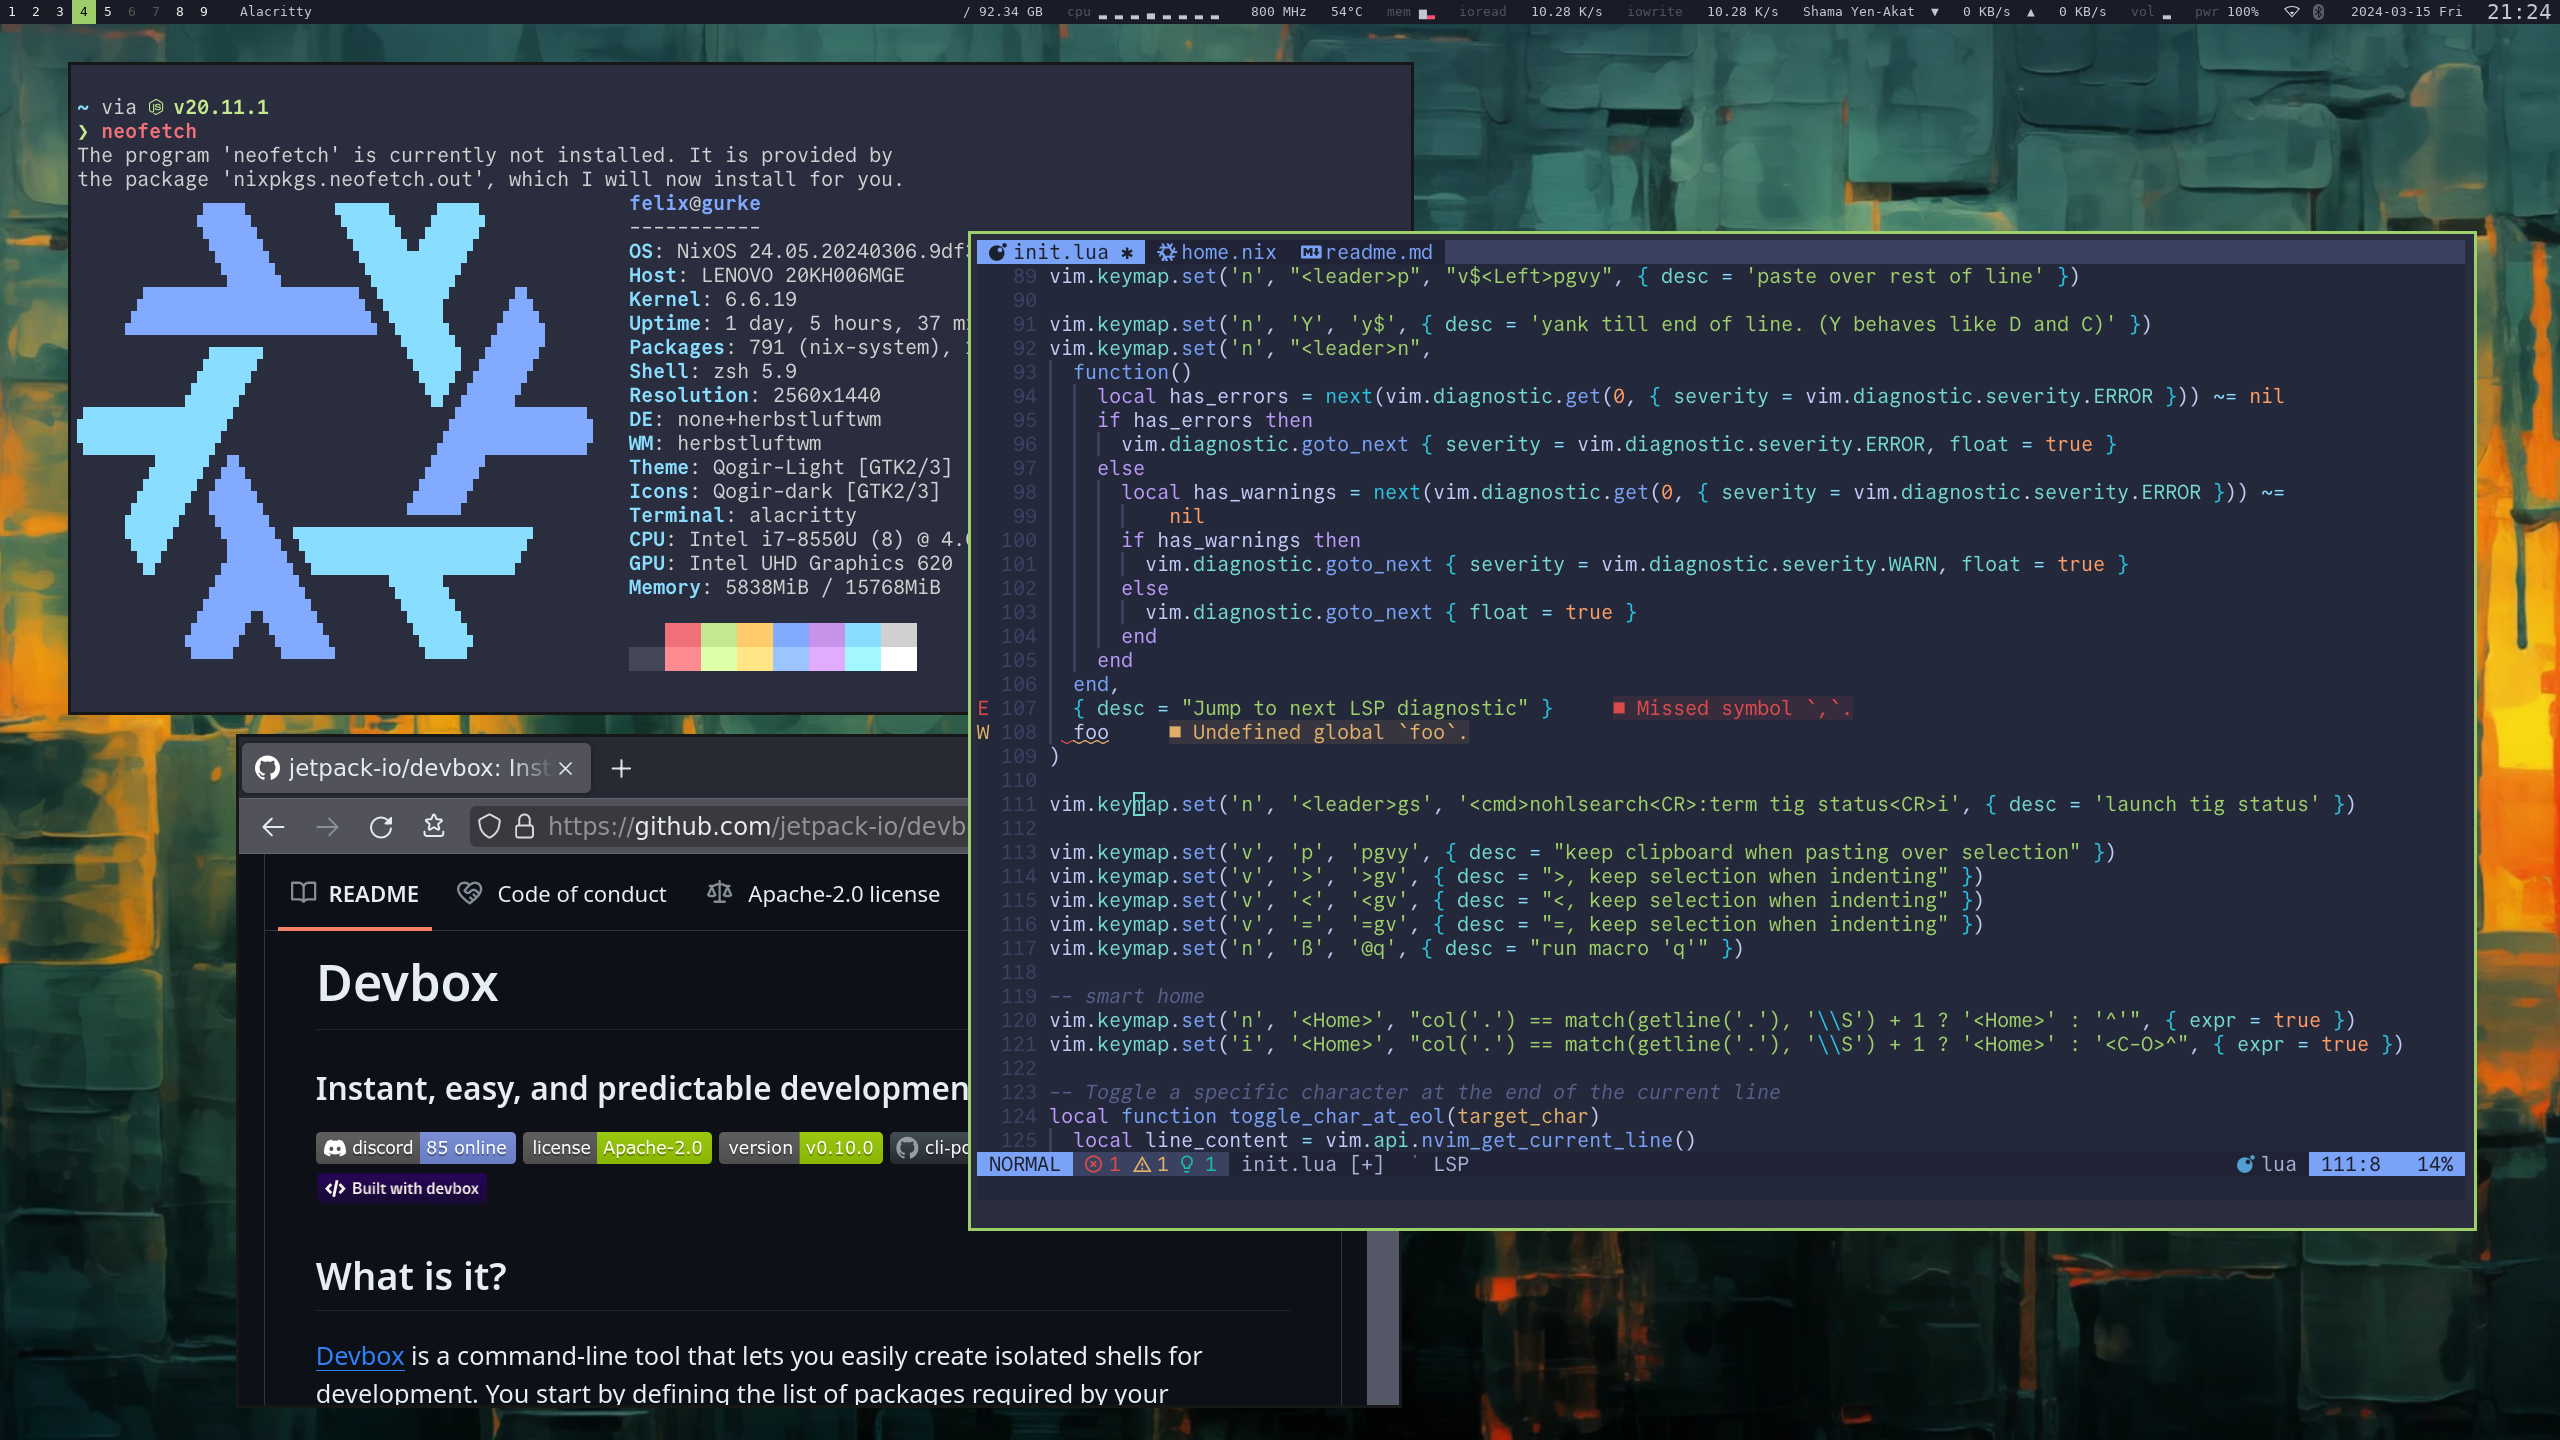
Task: Go back in the browser
Action: click(x=273, y=827)
